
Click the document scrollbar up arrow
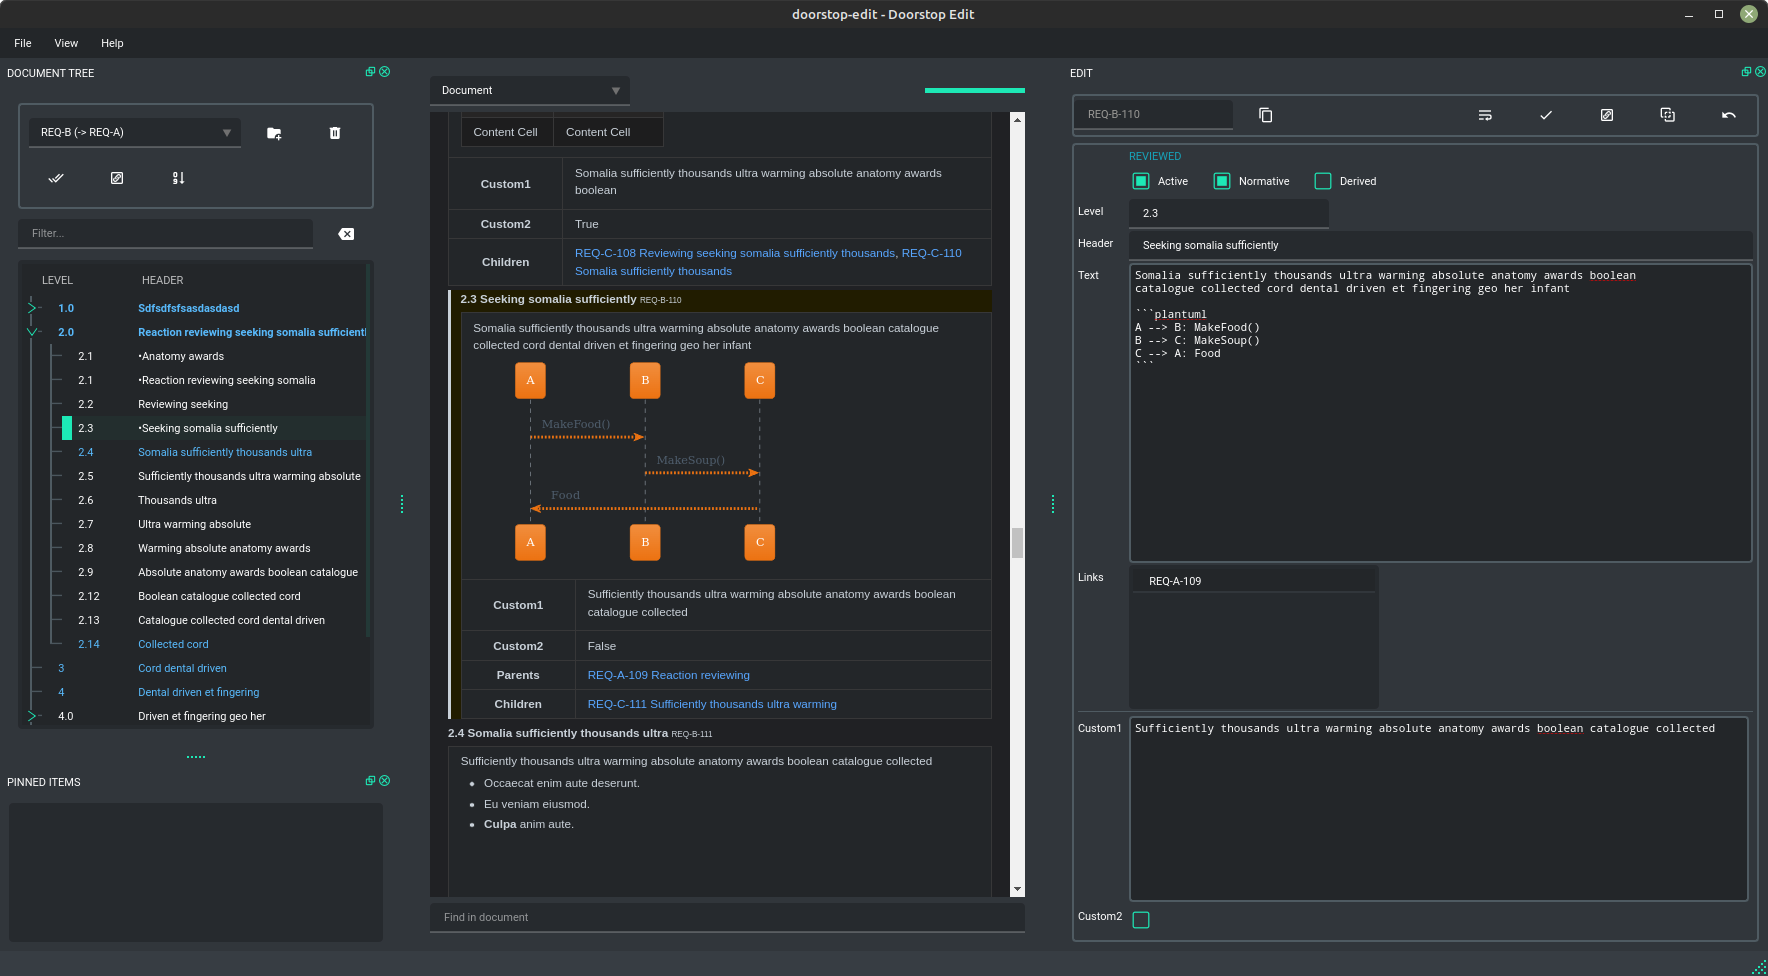tap(1017, 119)
